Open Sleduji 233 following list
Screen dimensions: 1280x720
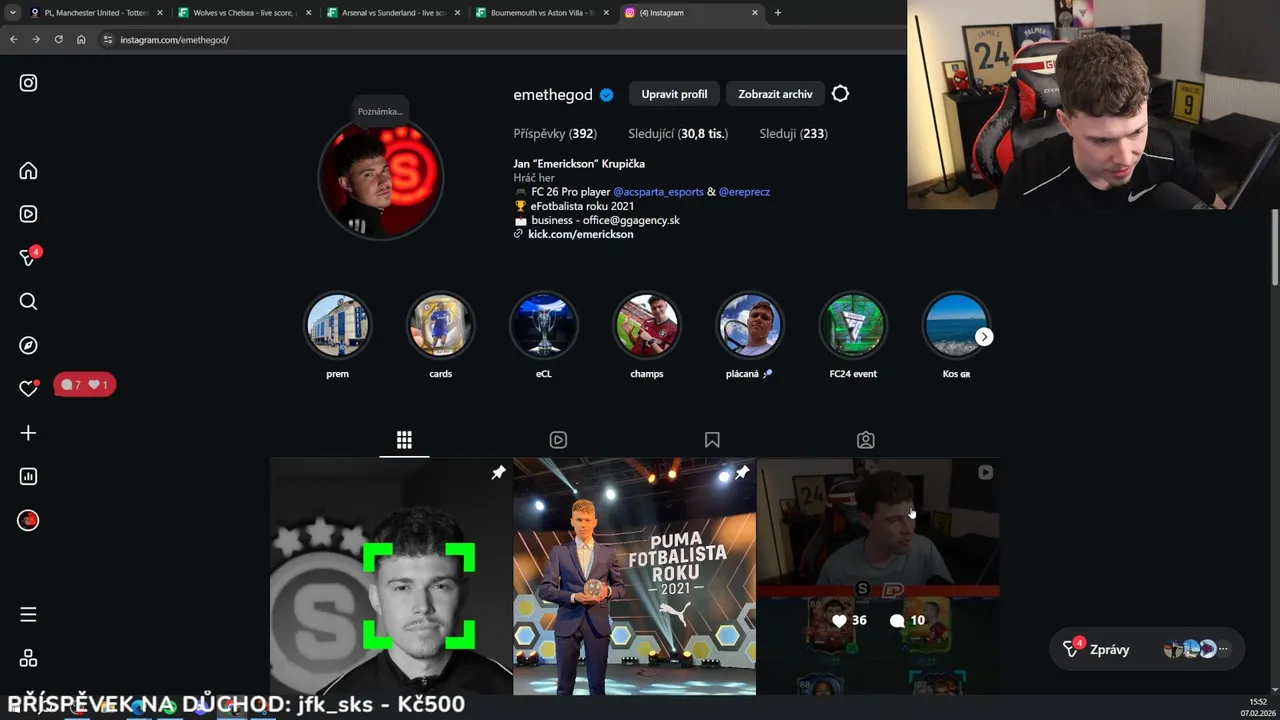(x=793, y=134)
